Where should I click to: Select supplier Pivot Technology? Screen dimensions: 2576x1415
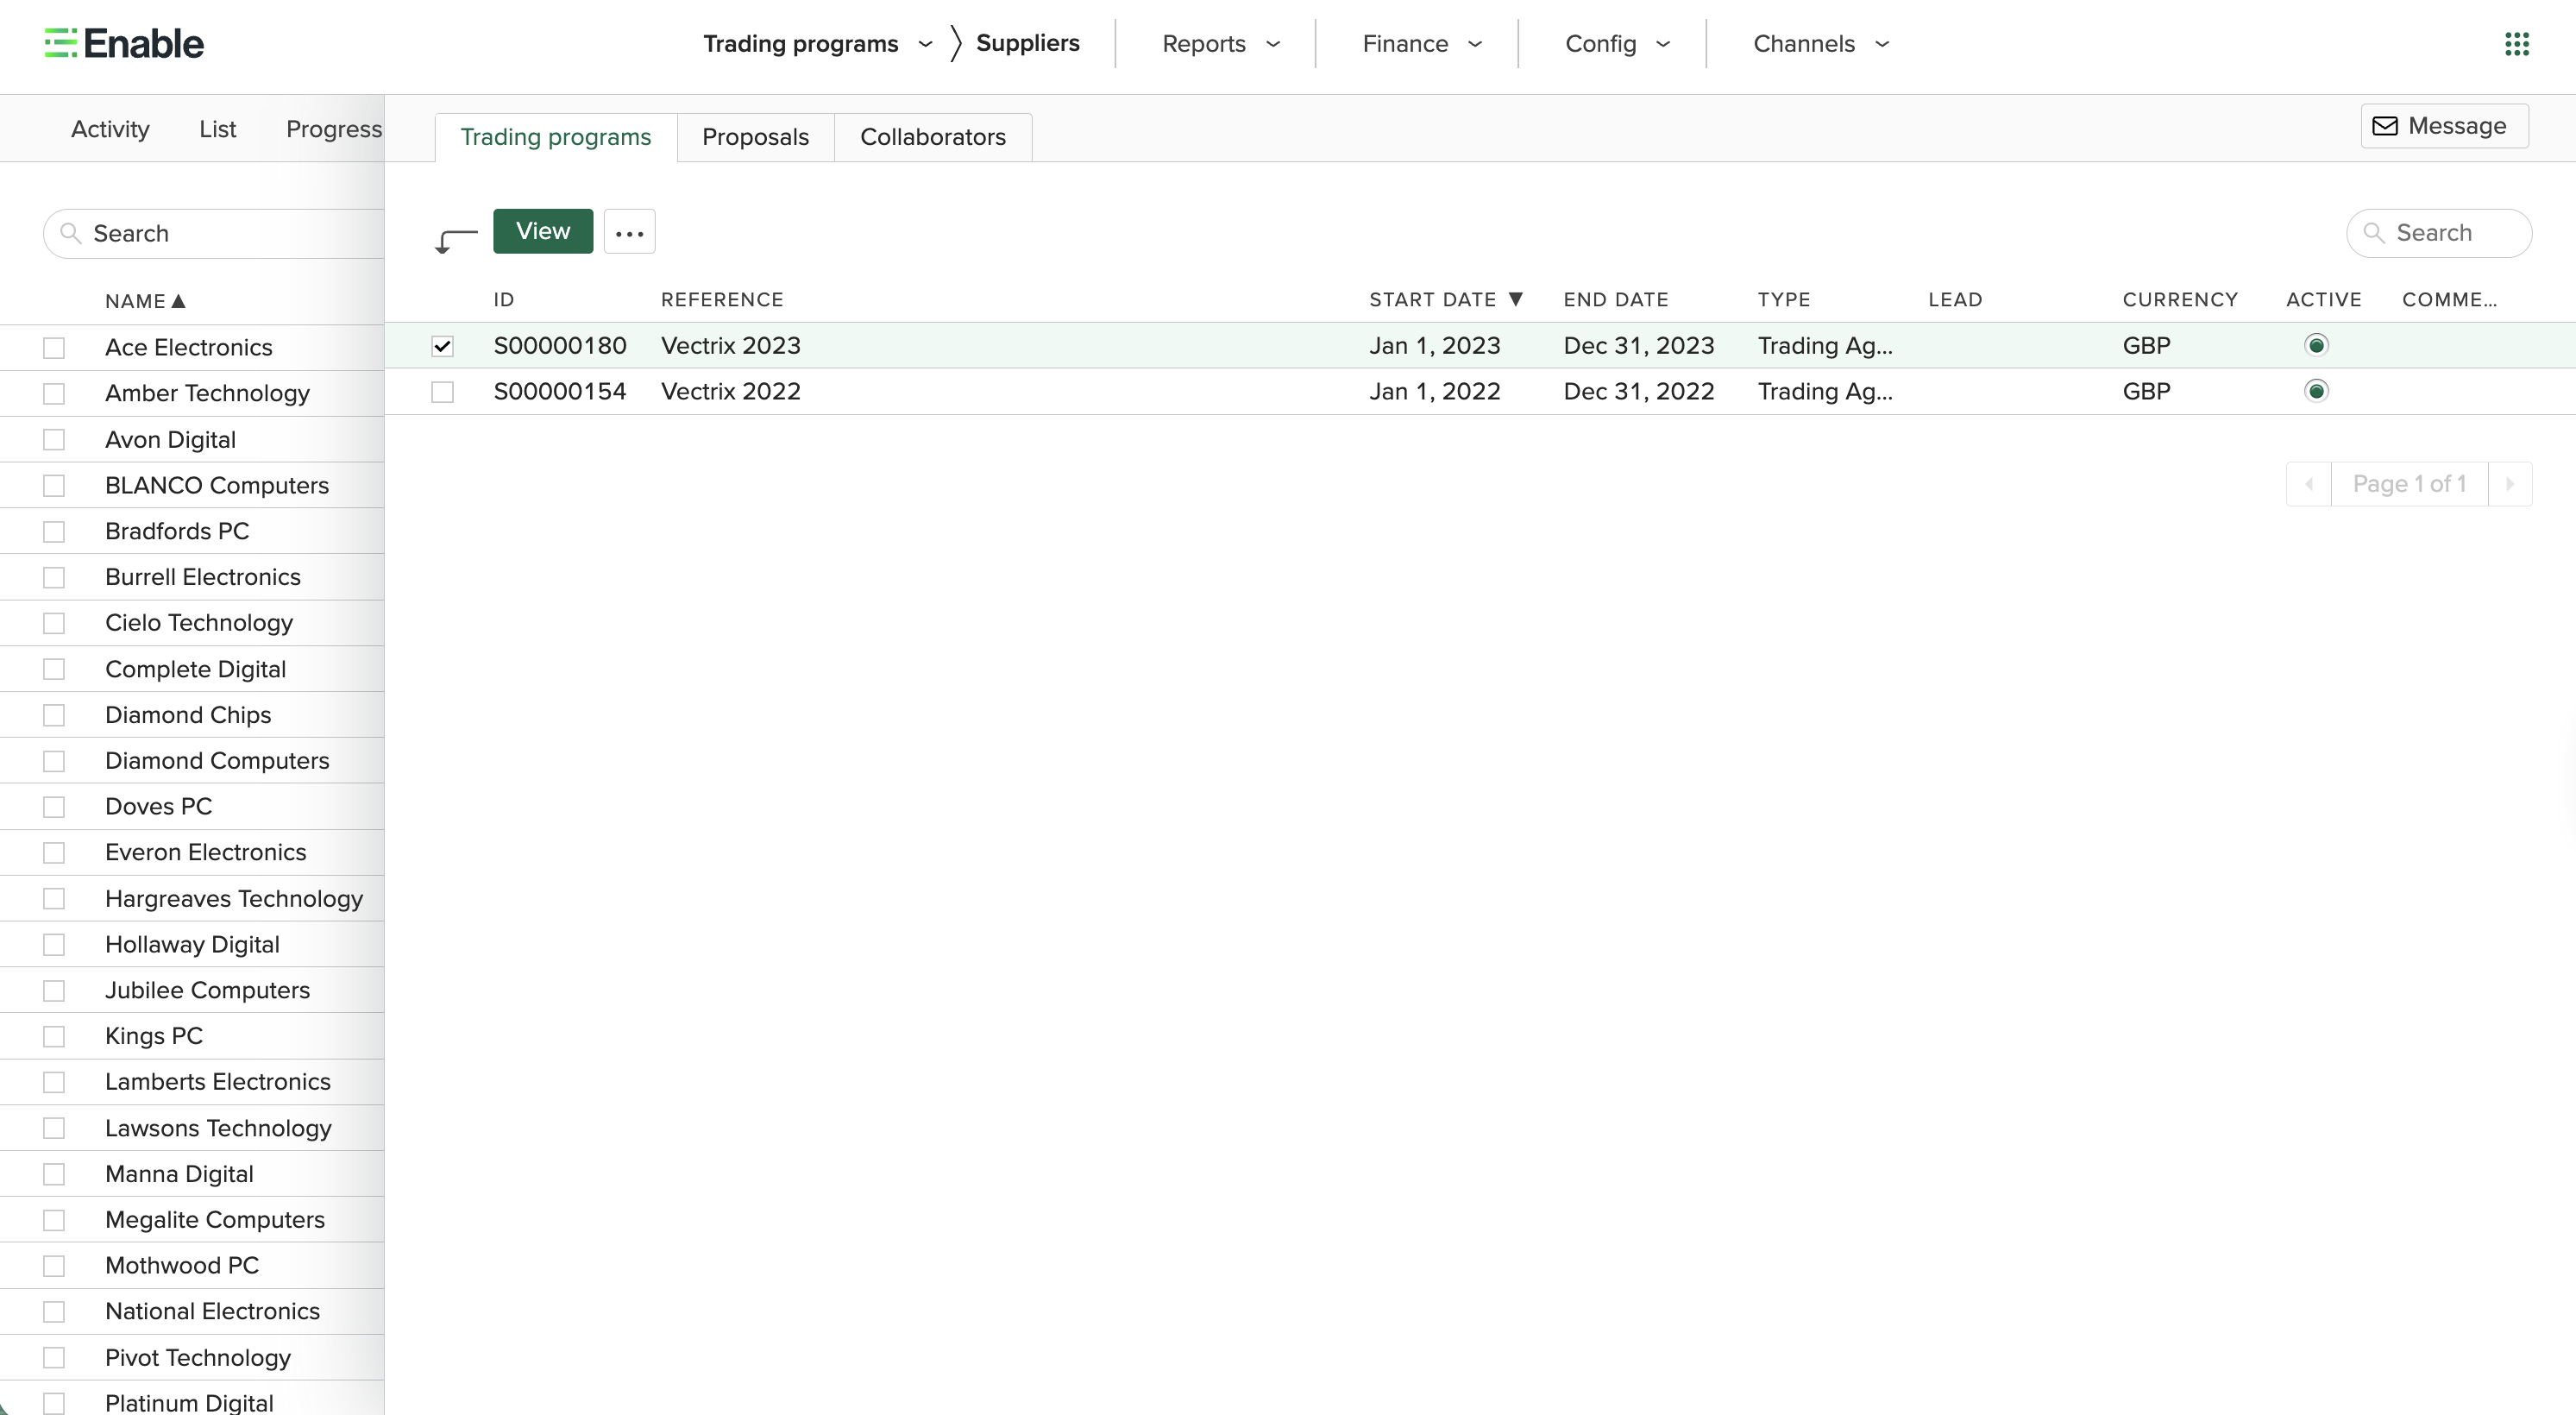198,1358
